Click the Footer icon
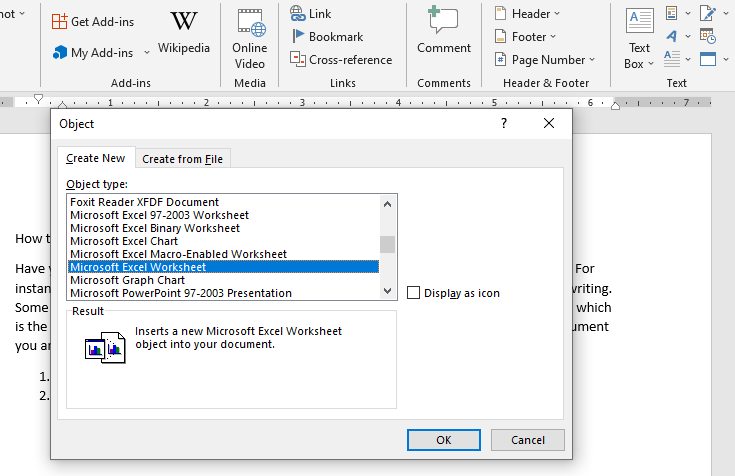 click(501, 36)
